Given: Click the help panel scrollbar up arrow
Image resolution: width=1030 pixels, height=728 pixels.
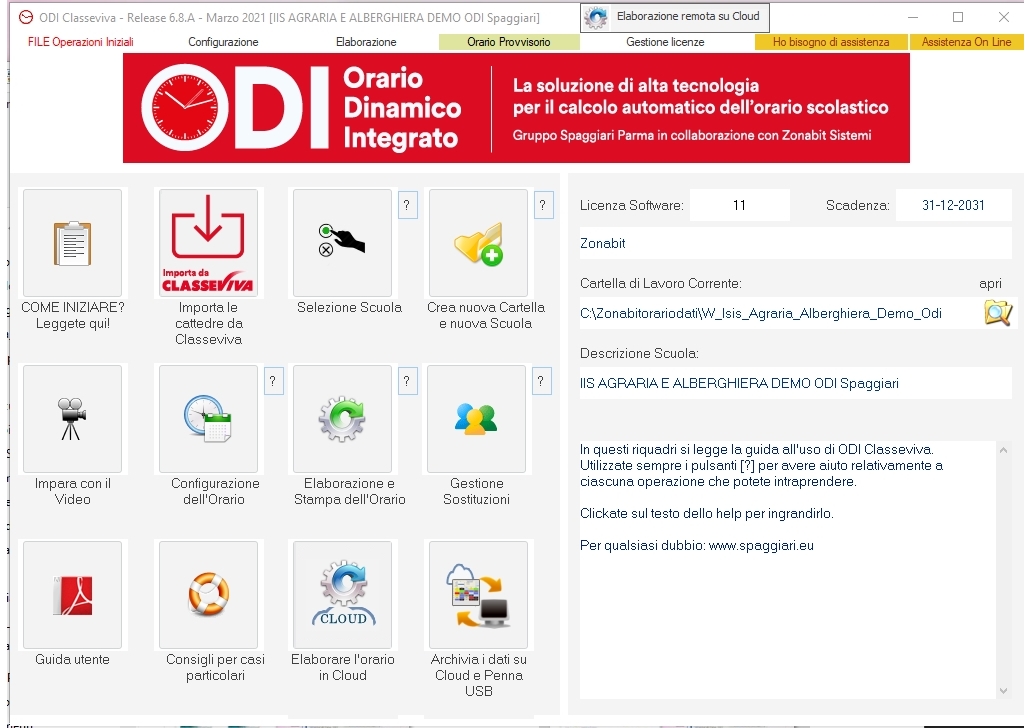Looking at the screenshot, I should click(x=1003, y=450).
